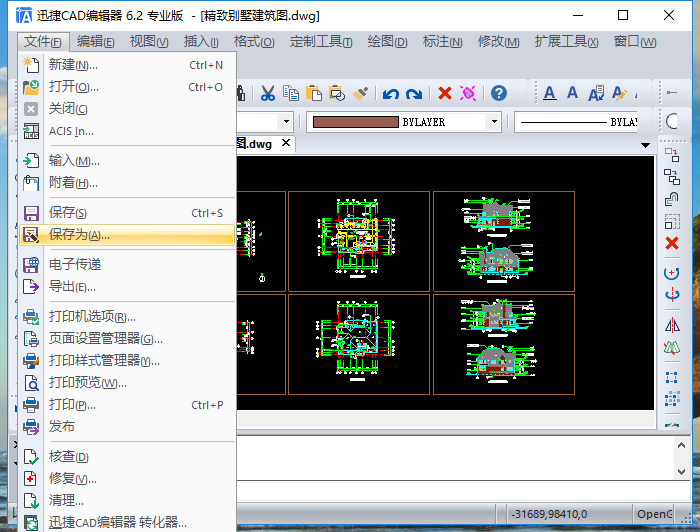Click the OpenG status bar button
The image size is (700, 532).
tap(654, 515)
